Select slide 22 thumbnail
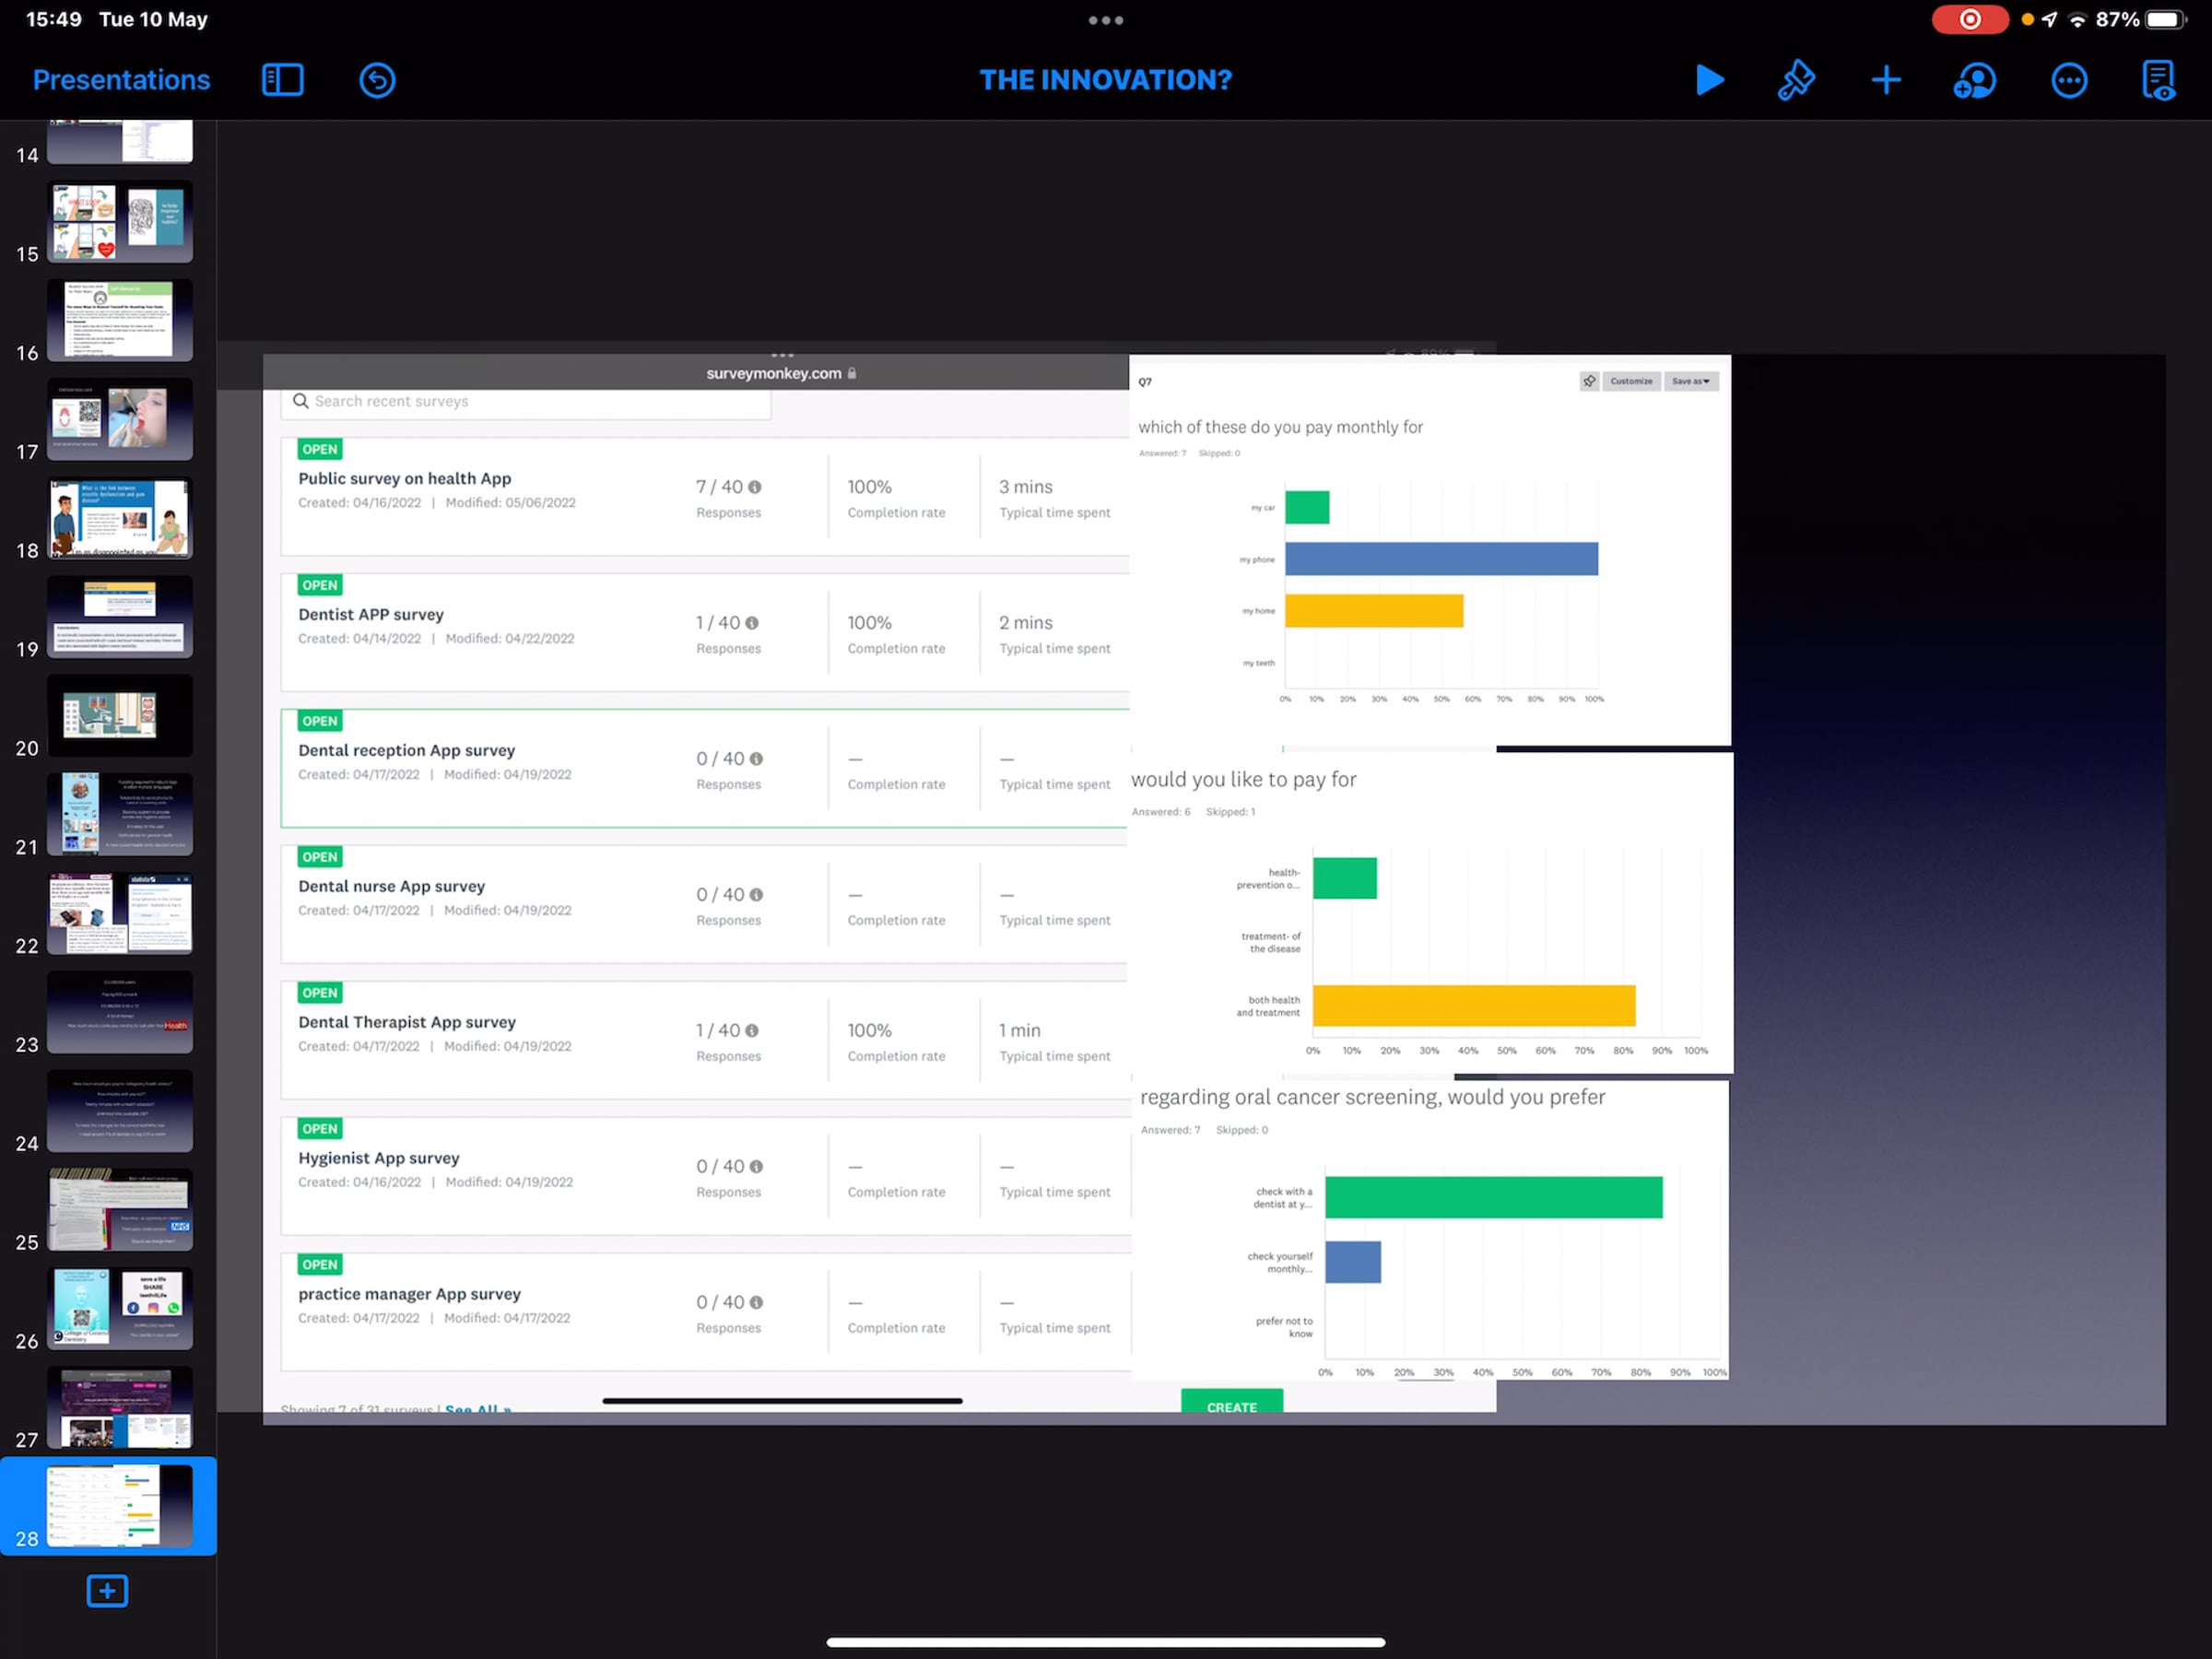This screenshot has height=1659, width=2212. [120, 913]
